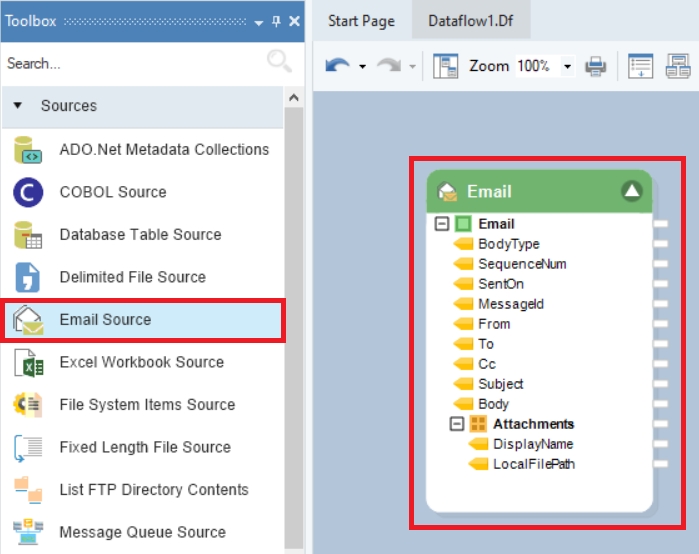This screenshot has height=554, width=699.
Task: Click the green Email node square icon
Action: (463, 224)
